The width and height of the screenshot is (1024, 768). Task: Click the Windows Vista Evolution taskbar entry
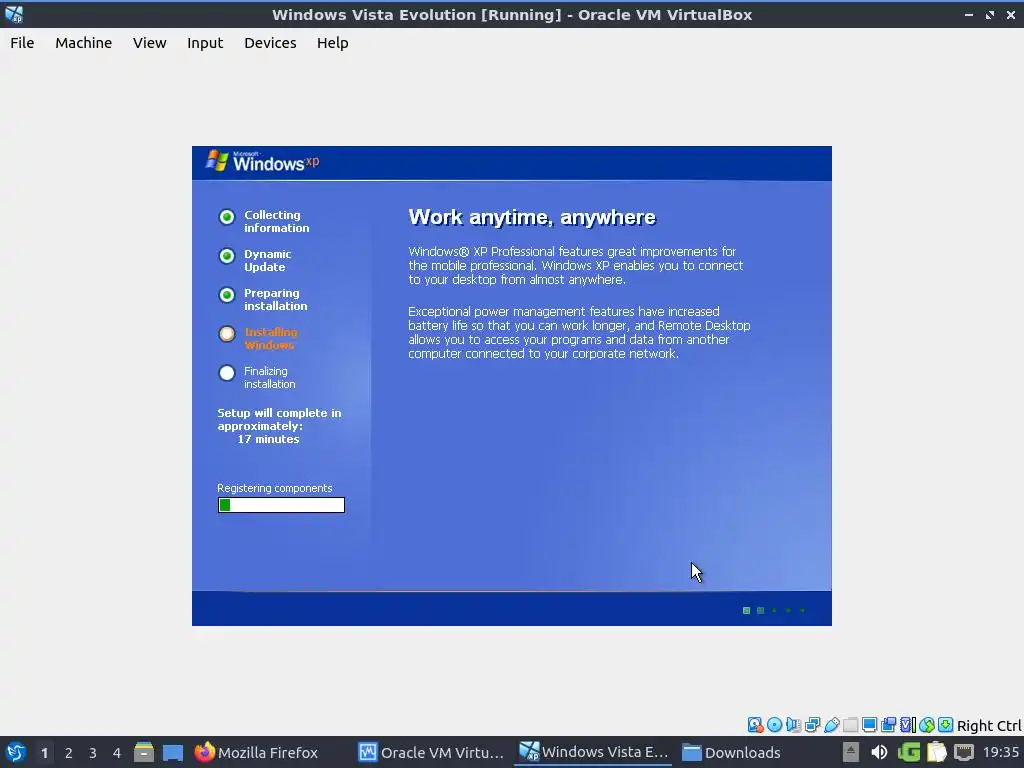594,752
